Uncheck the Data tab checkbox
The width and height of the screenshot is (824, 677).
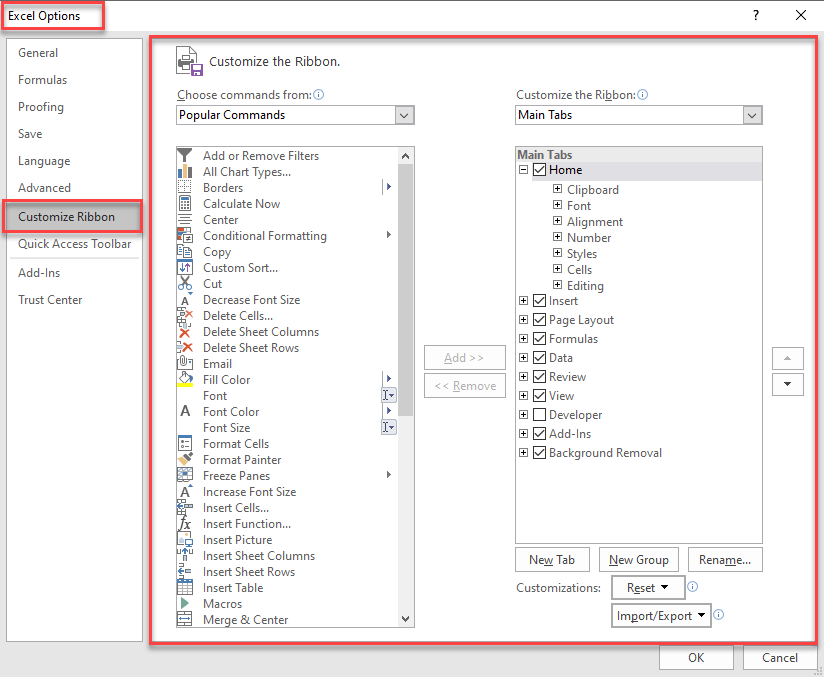(539, 357)
